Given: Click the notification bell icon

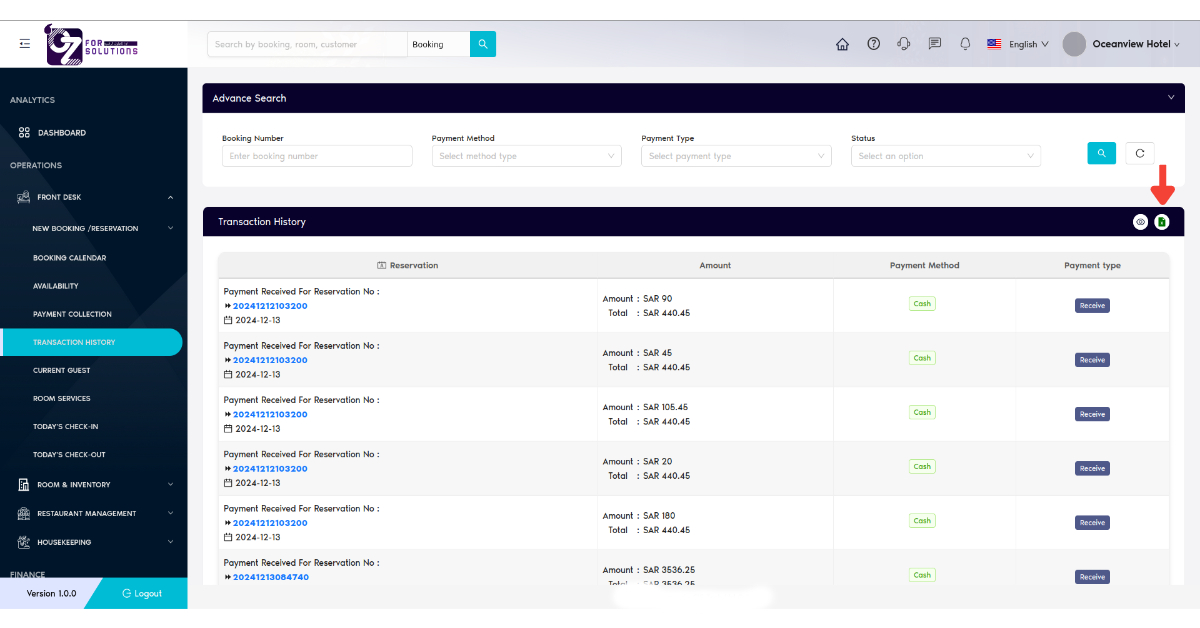Looking at the screenshot, I should (965, 44).
